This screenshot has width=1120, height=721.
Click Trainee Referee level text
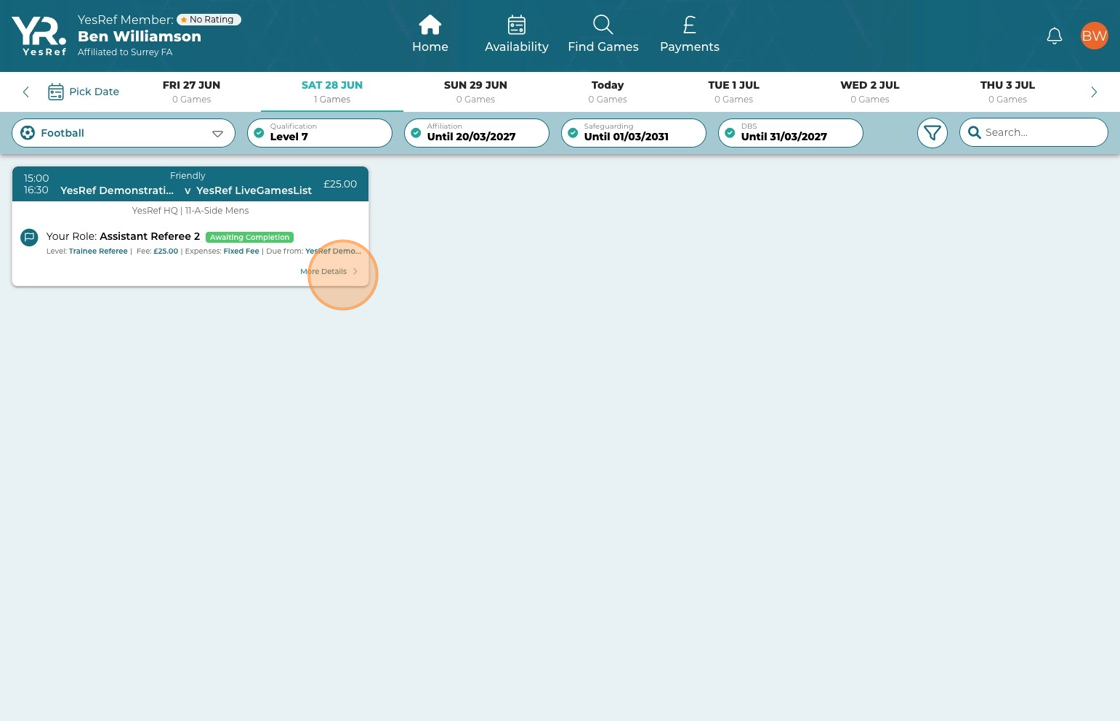point(98,252)
